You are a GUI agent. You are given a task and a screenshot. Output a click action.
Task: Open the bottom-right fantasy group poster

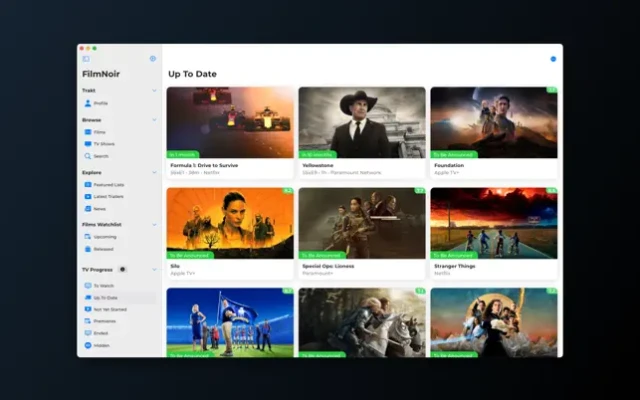pyautogui.click(x=493, y=322)
